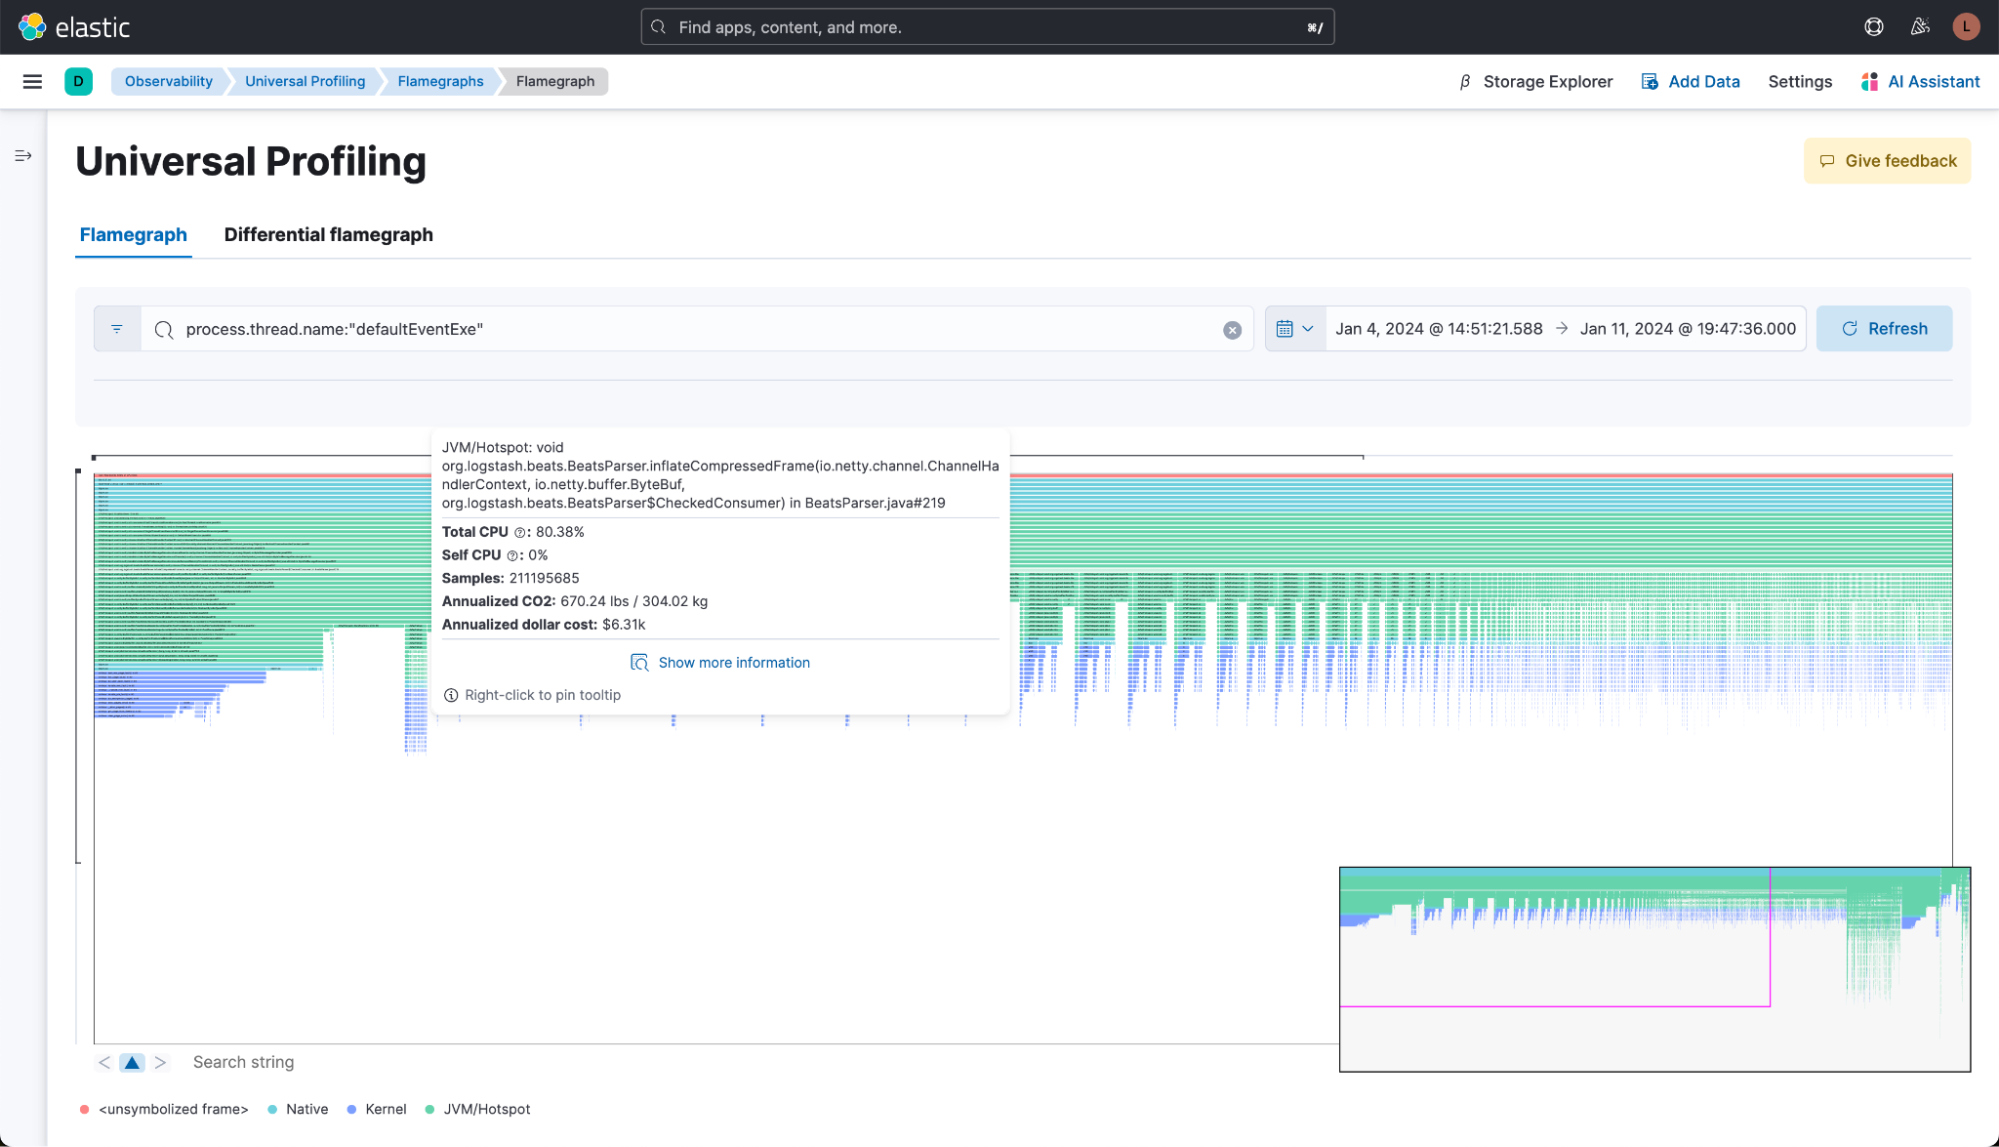
Task: Open the newsfeed celebration icon
Action: coord(1919,27)
